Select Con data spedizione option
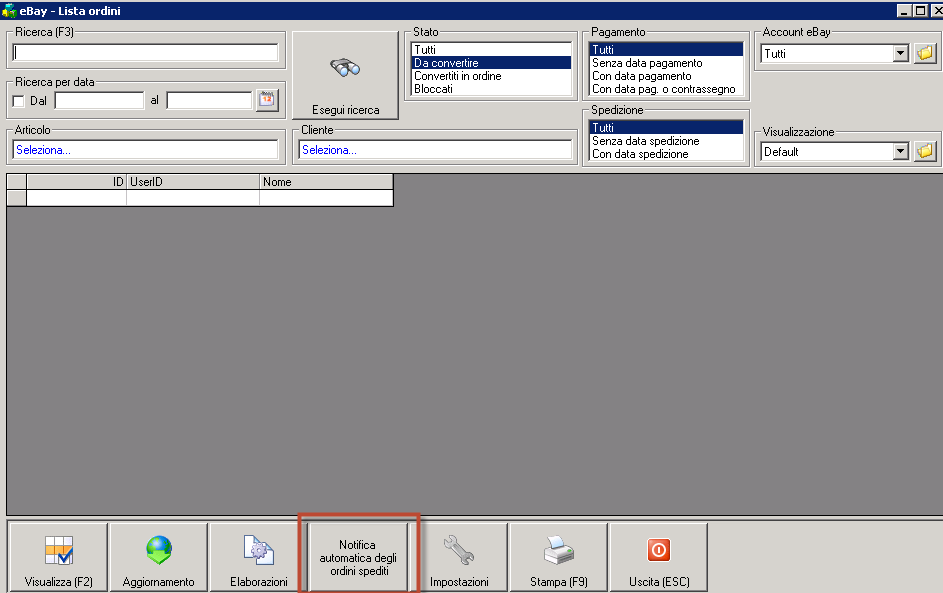The image size is (943, 593). (666, 154)
